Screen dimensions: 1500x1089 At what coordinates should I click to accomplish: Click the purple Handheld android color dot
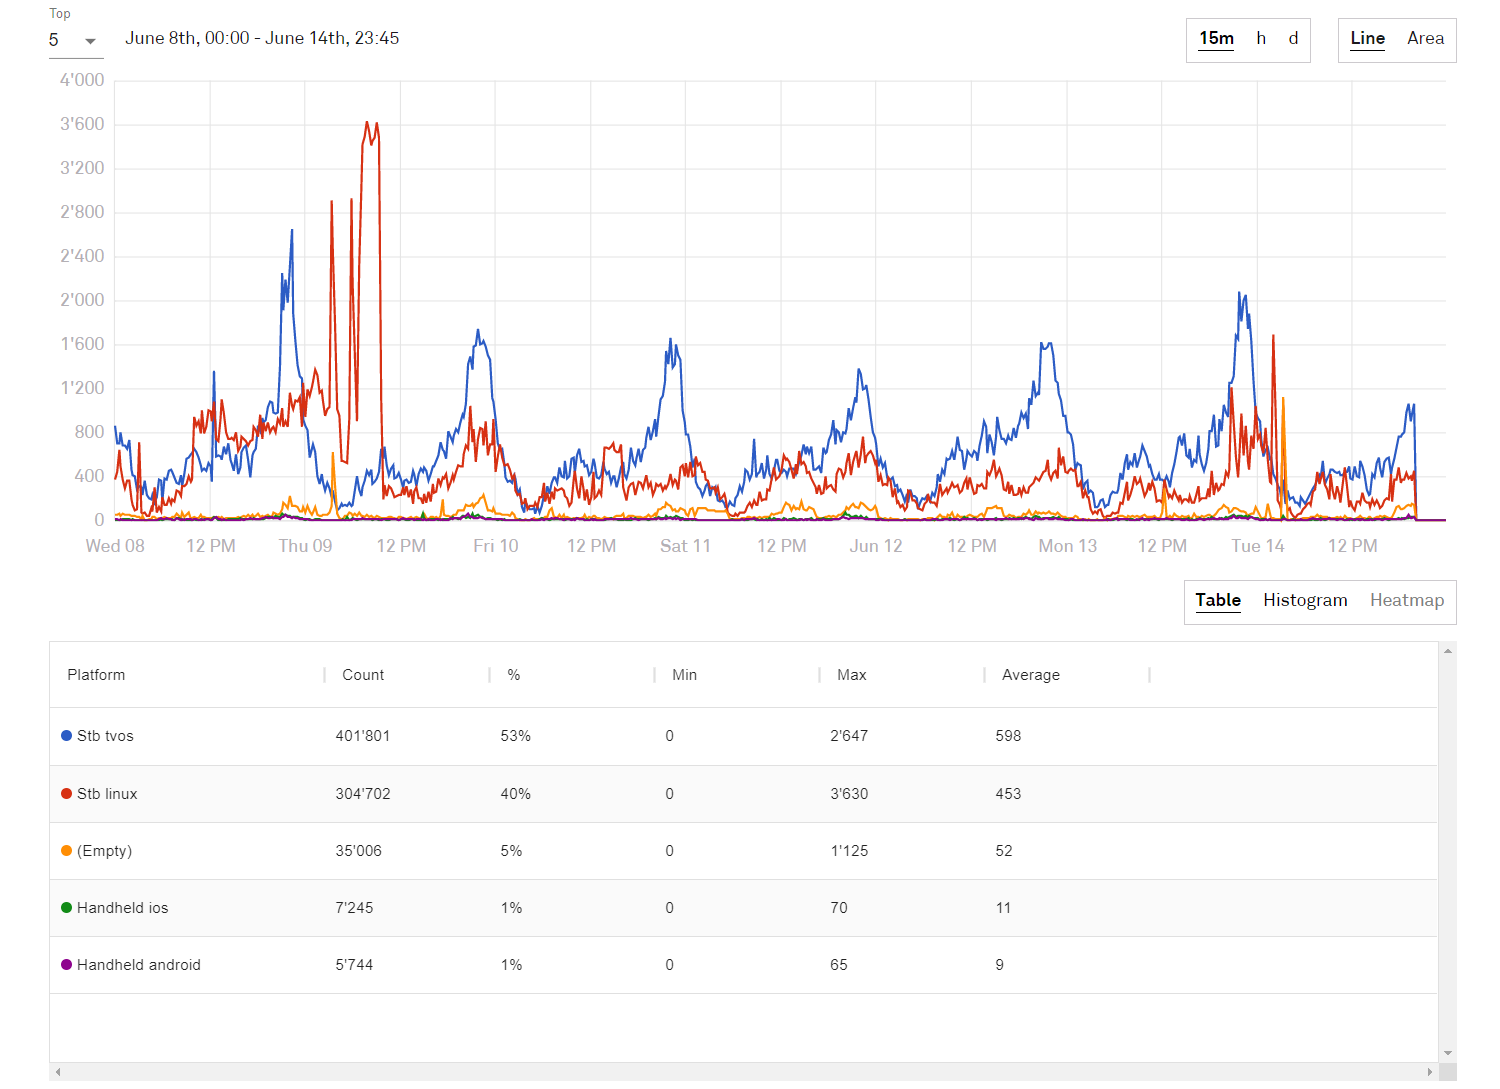click(67, 965)
